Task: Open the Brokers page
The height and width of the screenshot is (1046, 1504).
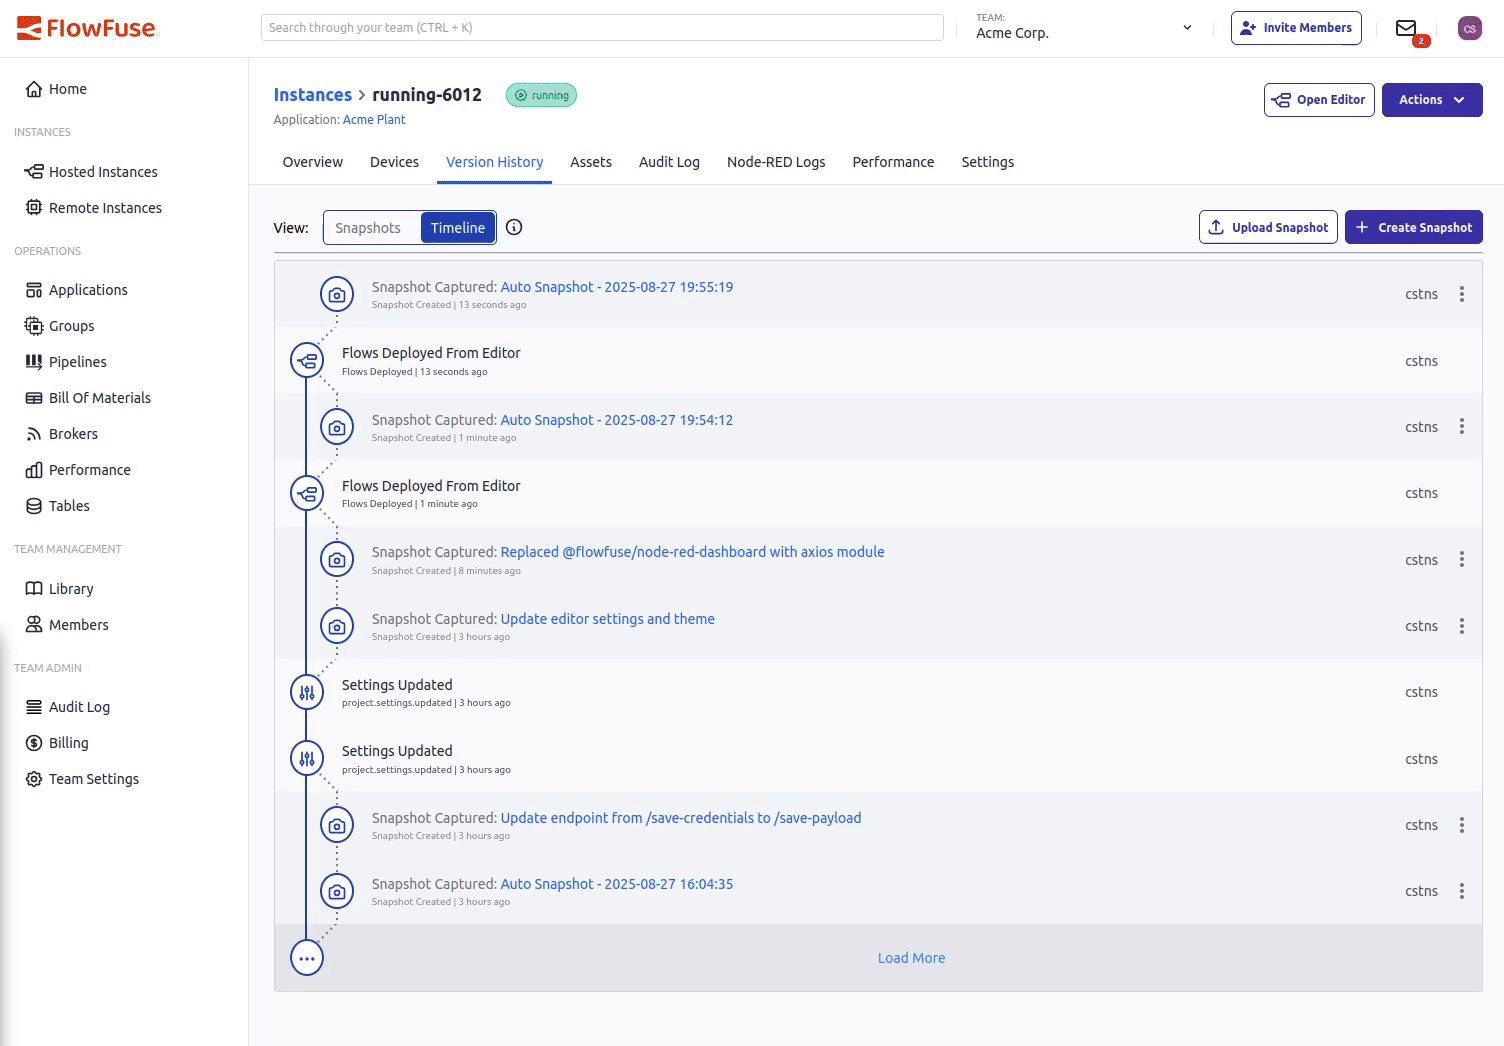Action: point(73,433)
